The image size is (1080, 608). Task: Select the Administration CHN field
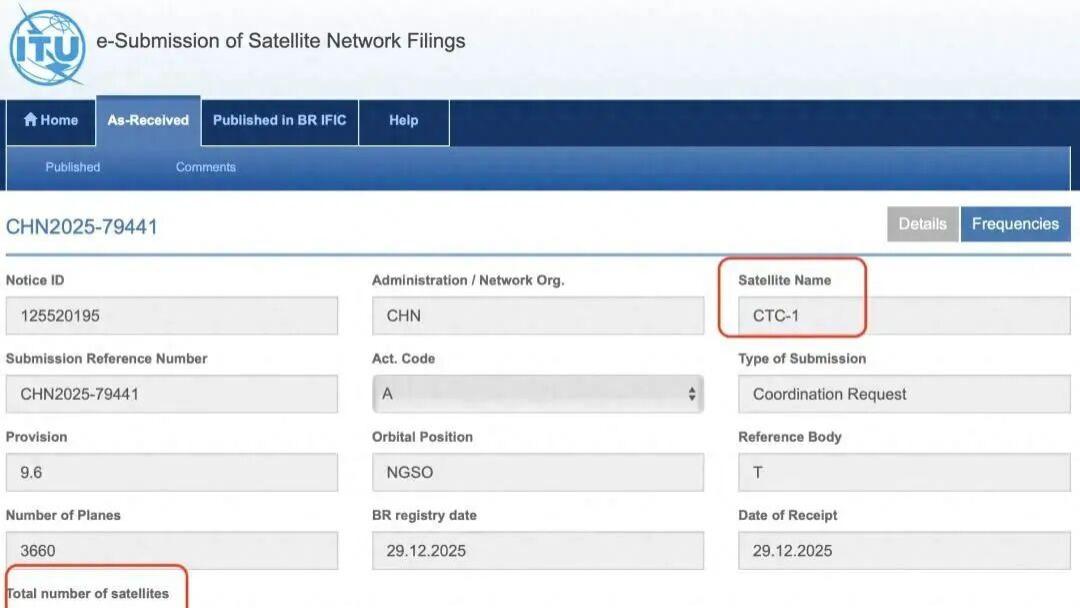coord(537,316)
